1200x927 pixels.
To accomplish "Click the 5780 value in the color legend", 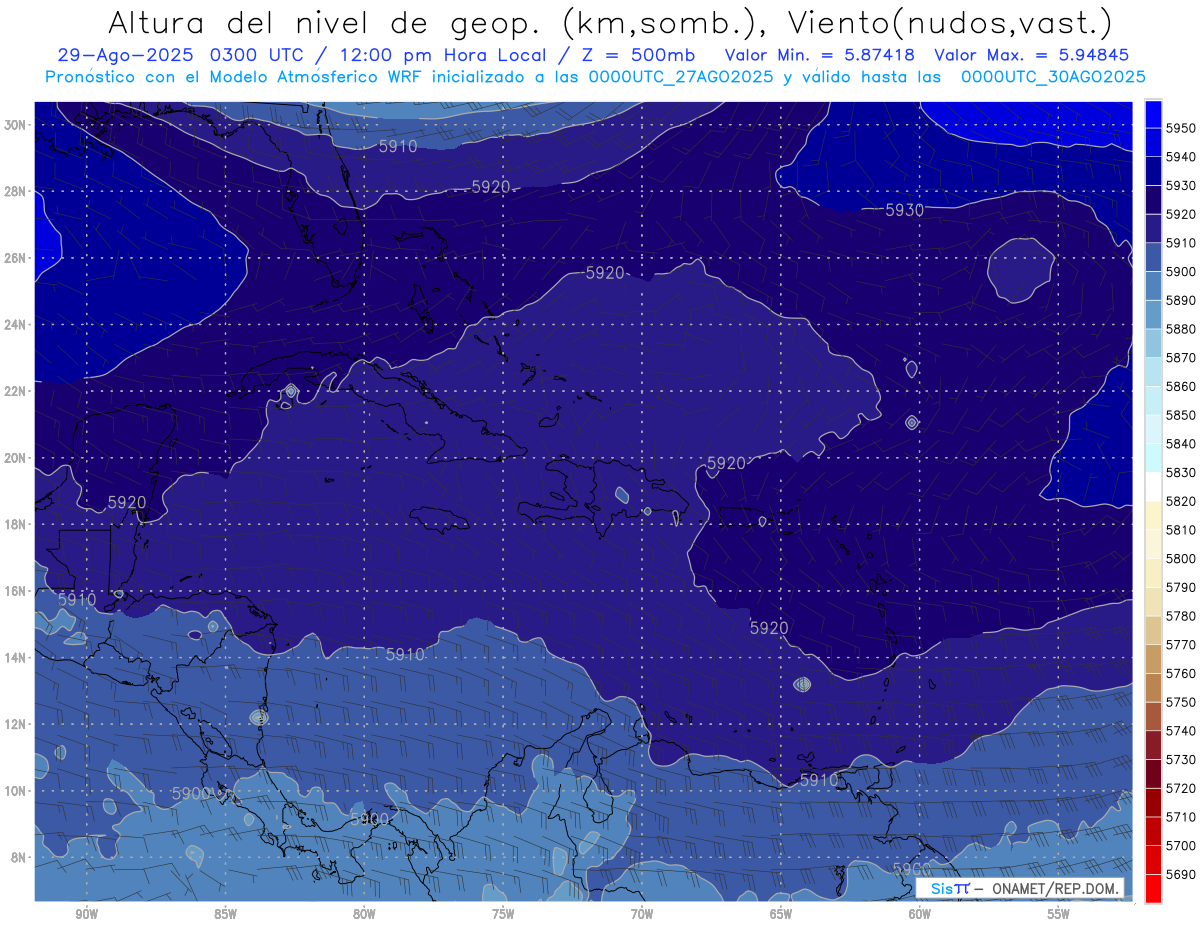I will click(1181, 616).
